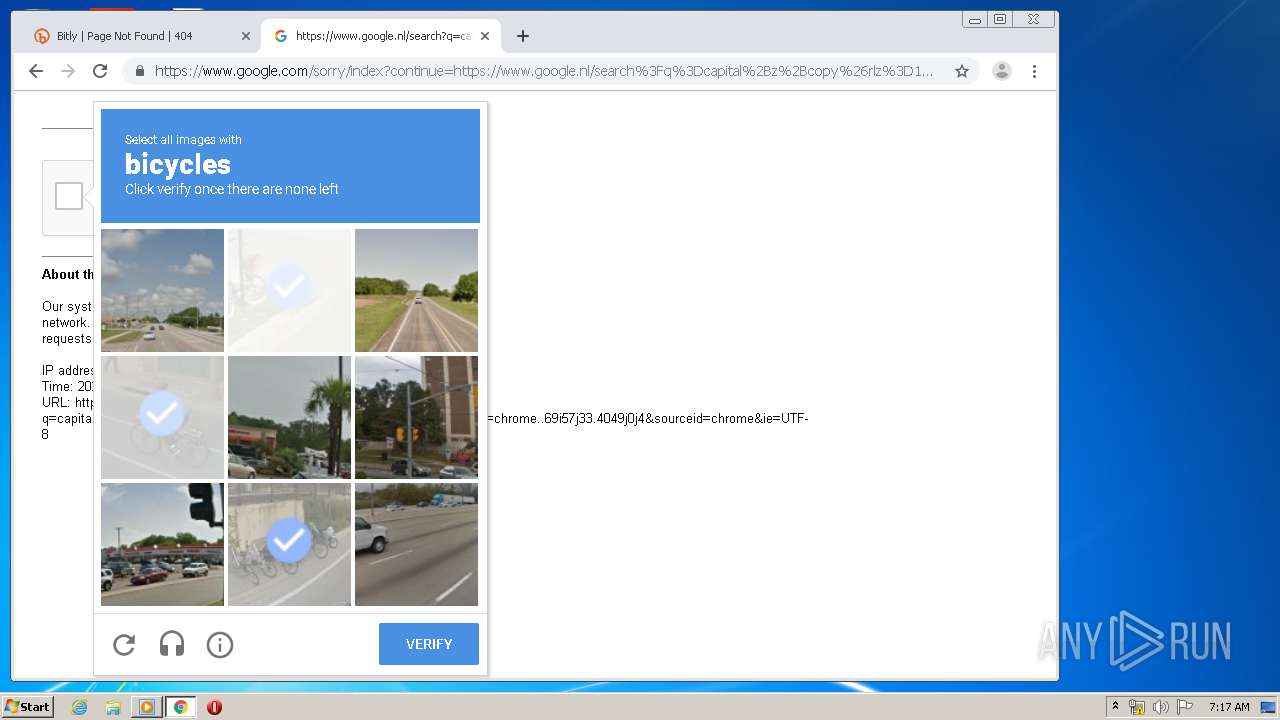Close the google.nl search tab
1280x720 pixels.
(485, 36)
